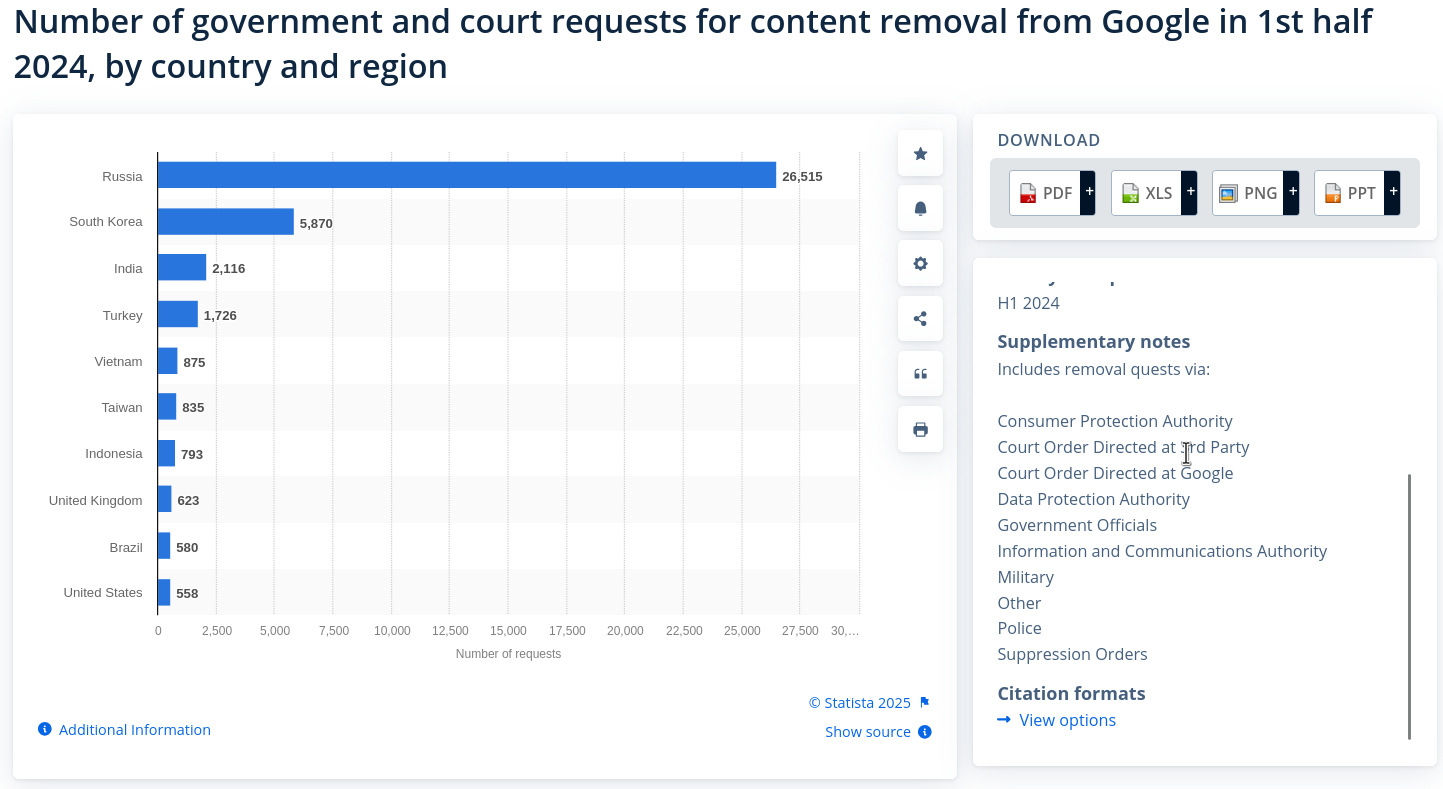
Task: Open the Additional Information link
Action: (135, 730)
